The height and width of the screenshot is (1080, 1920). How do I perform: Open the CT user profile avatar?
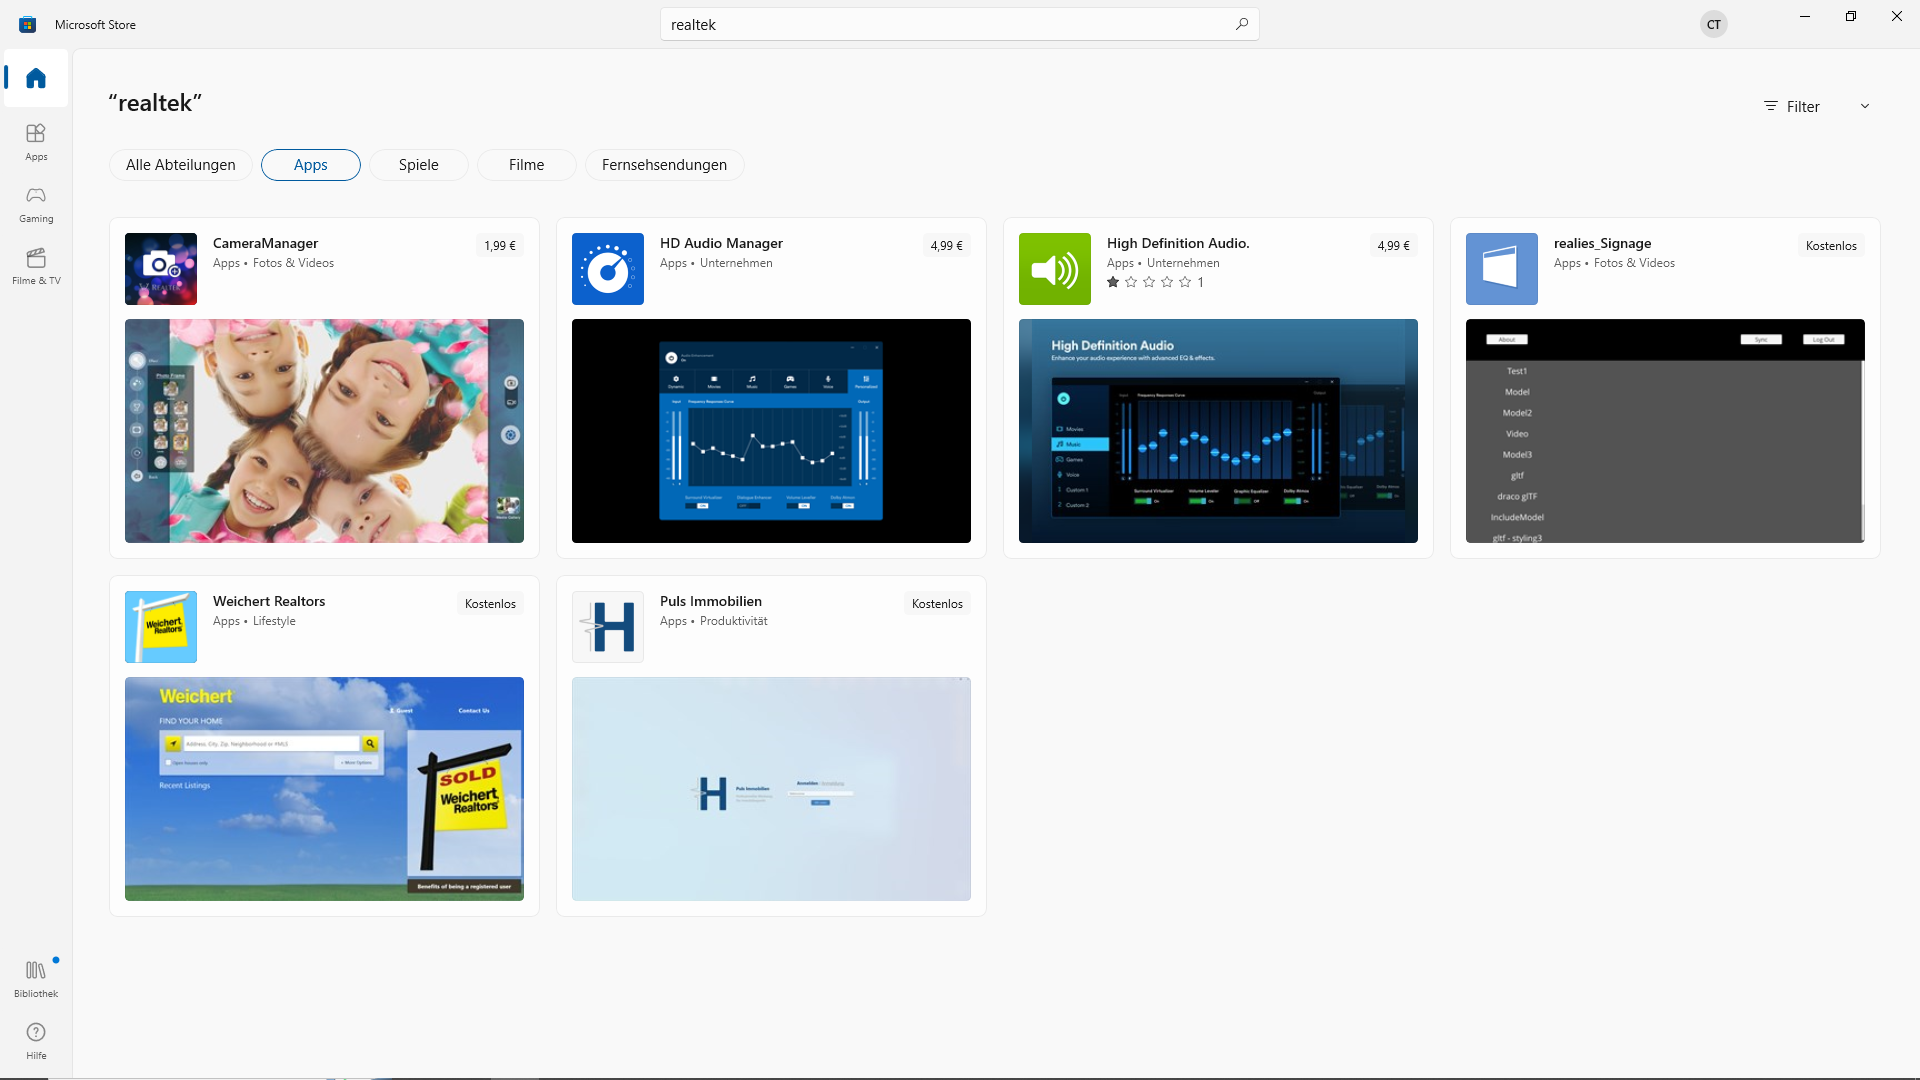pyautogui.click(x=1714, y=24)
